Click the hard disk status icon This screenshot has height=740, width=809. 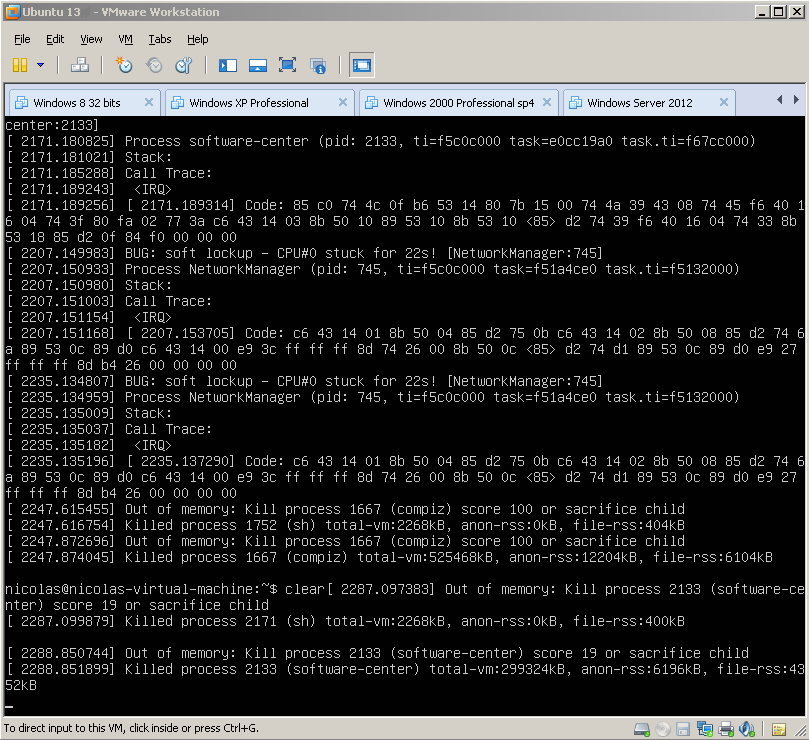pos(641,729)
